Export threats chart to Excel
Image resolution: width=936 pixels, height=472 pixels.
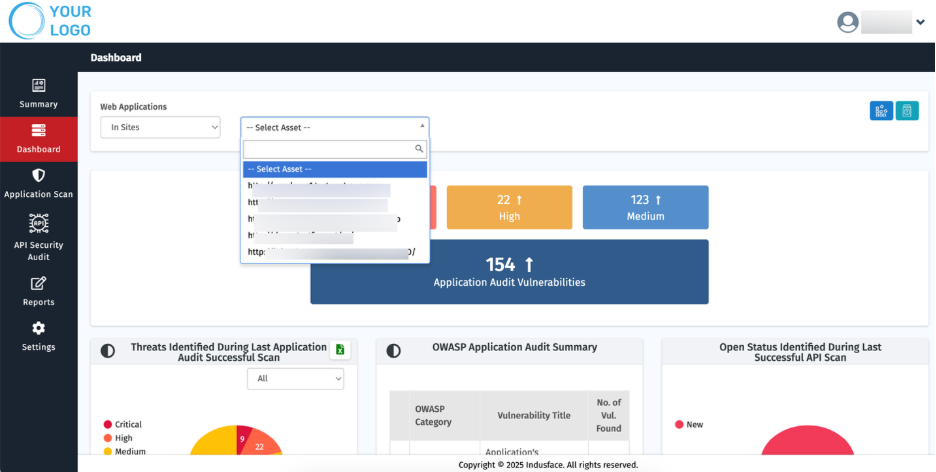click(340, 350)
